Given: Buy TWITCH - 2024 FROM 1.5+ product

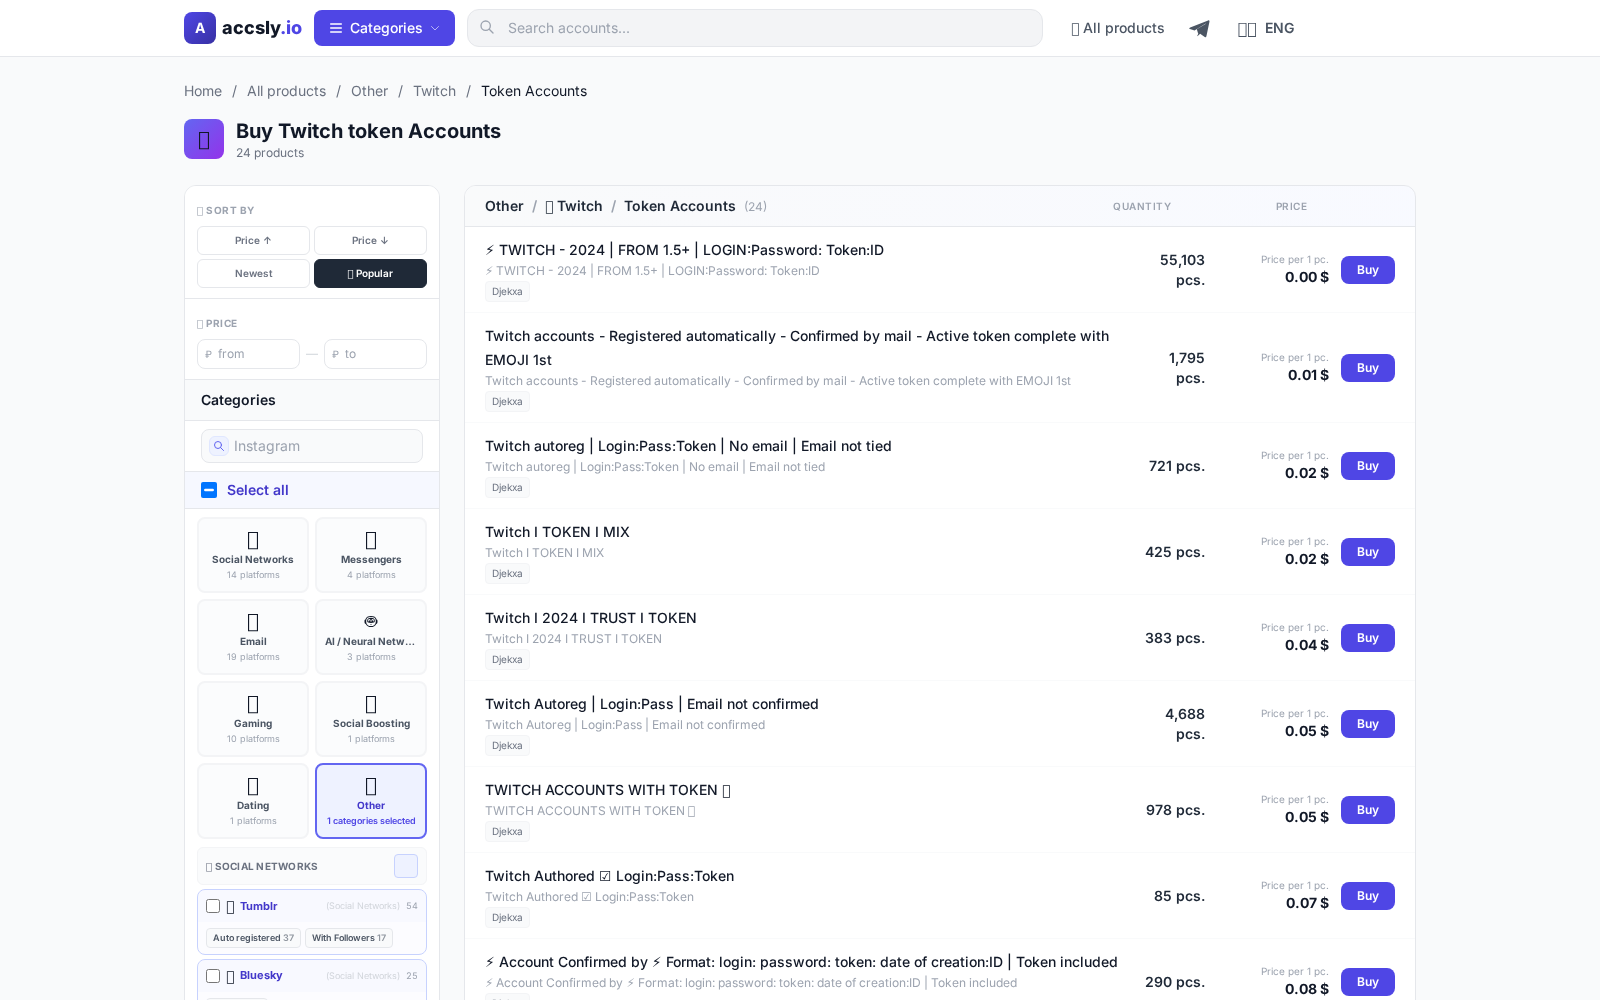Looking at the screenshot, I should point(1367,270).
